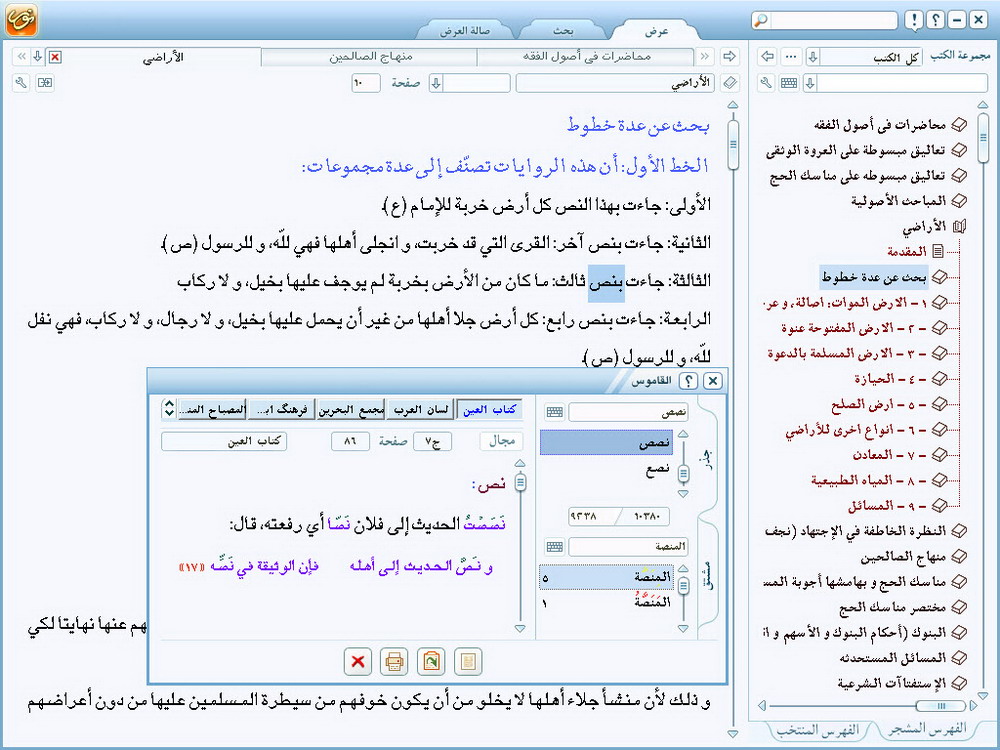Switch to the بحث main tab
The width and height of the screenshot is (1000, 750).
click(562, 31)
